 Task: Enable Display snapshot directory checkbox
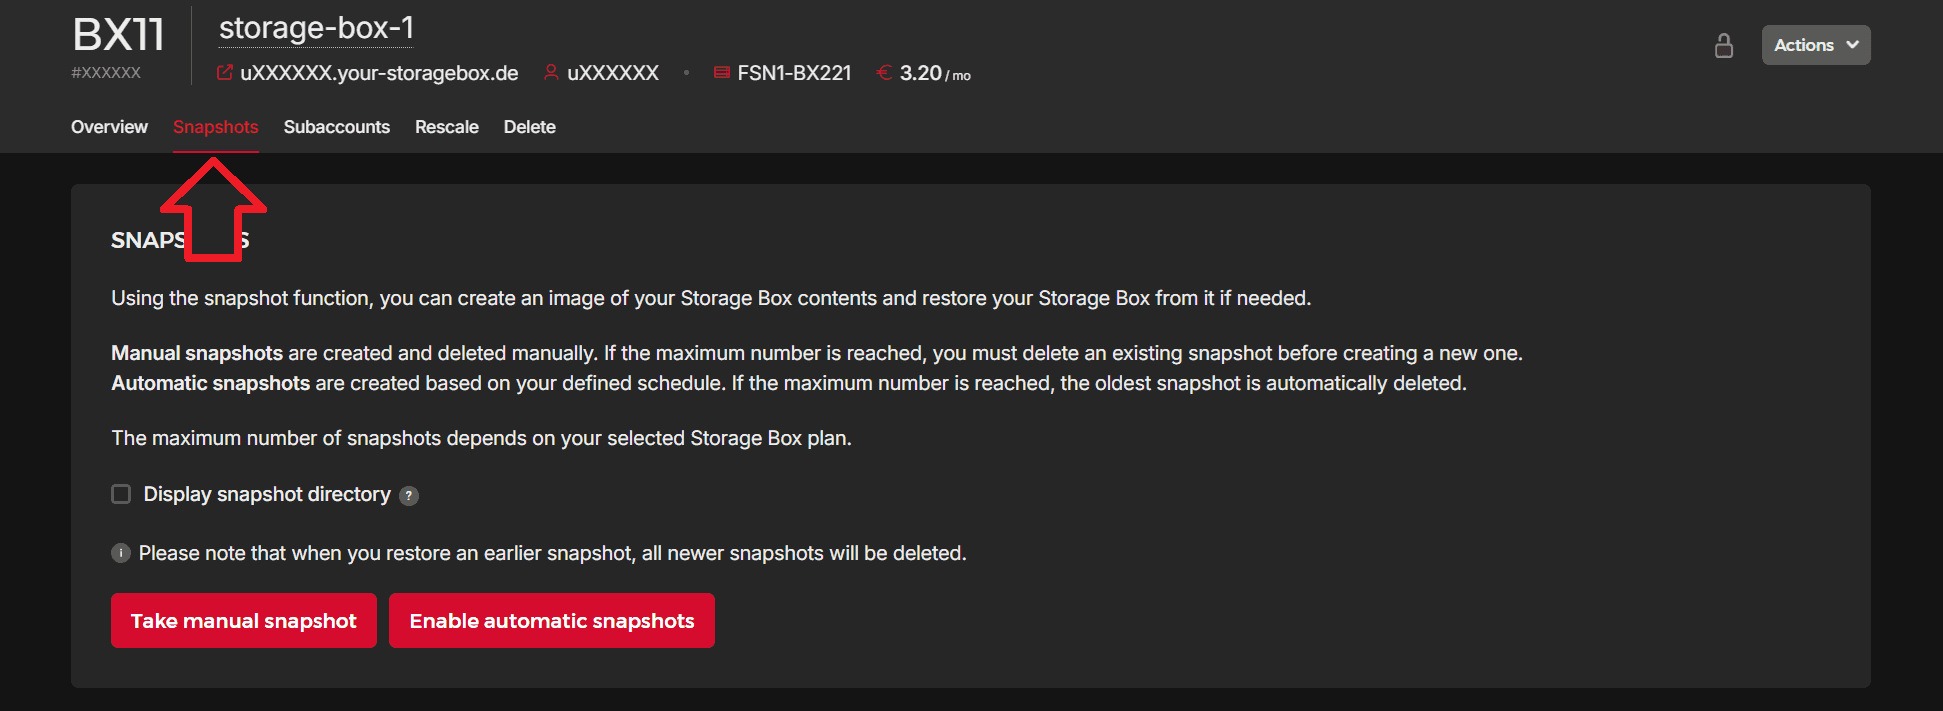click(121, 495)
